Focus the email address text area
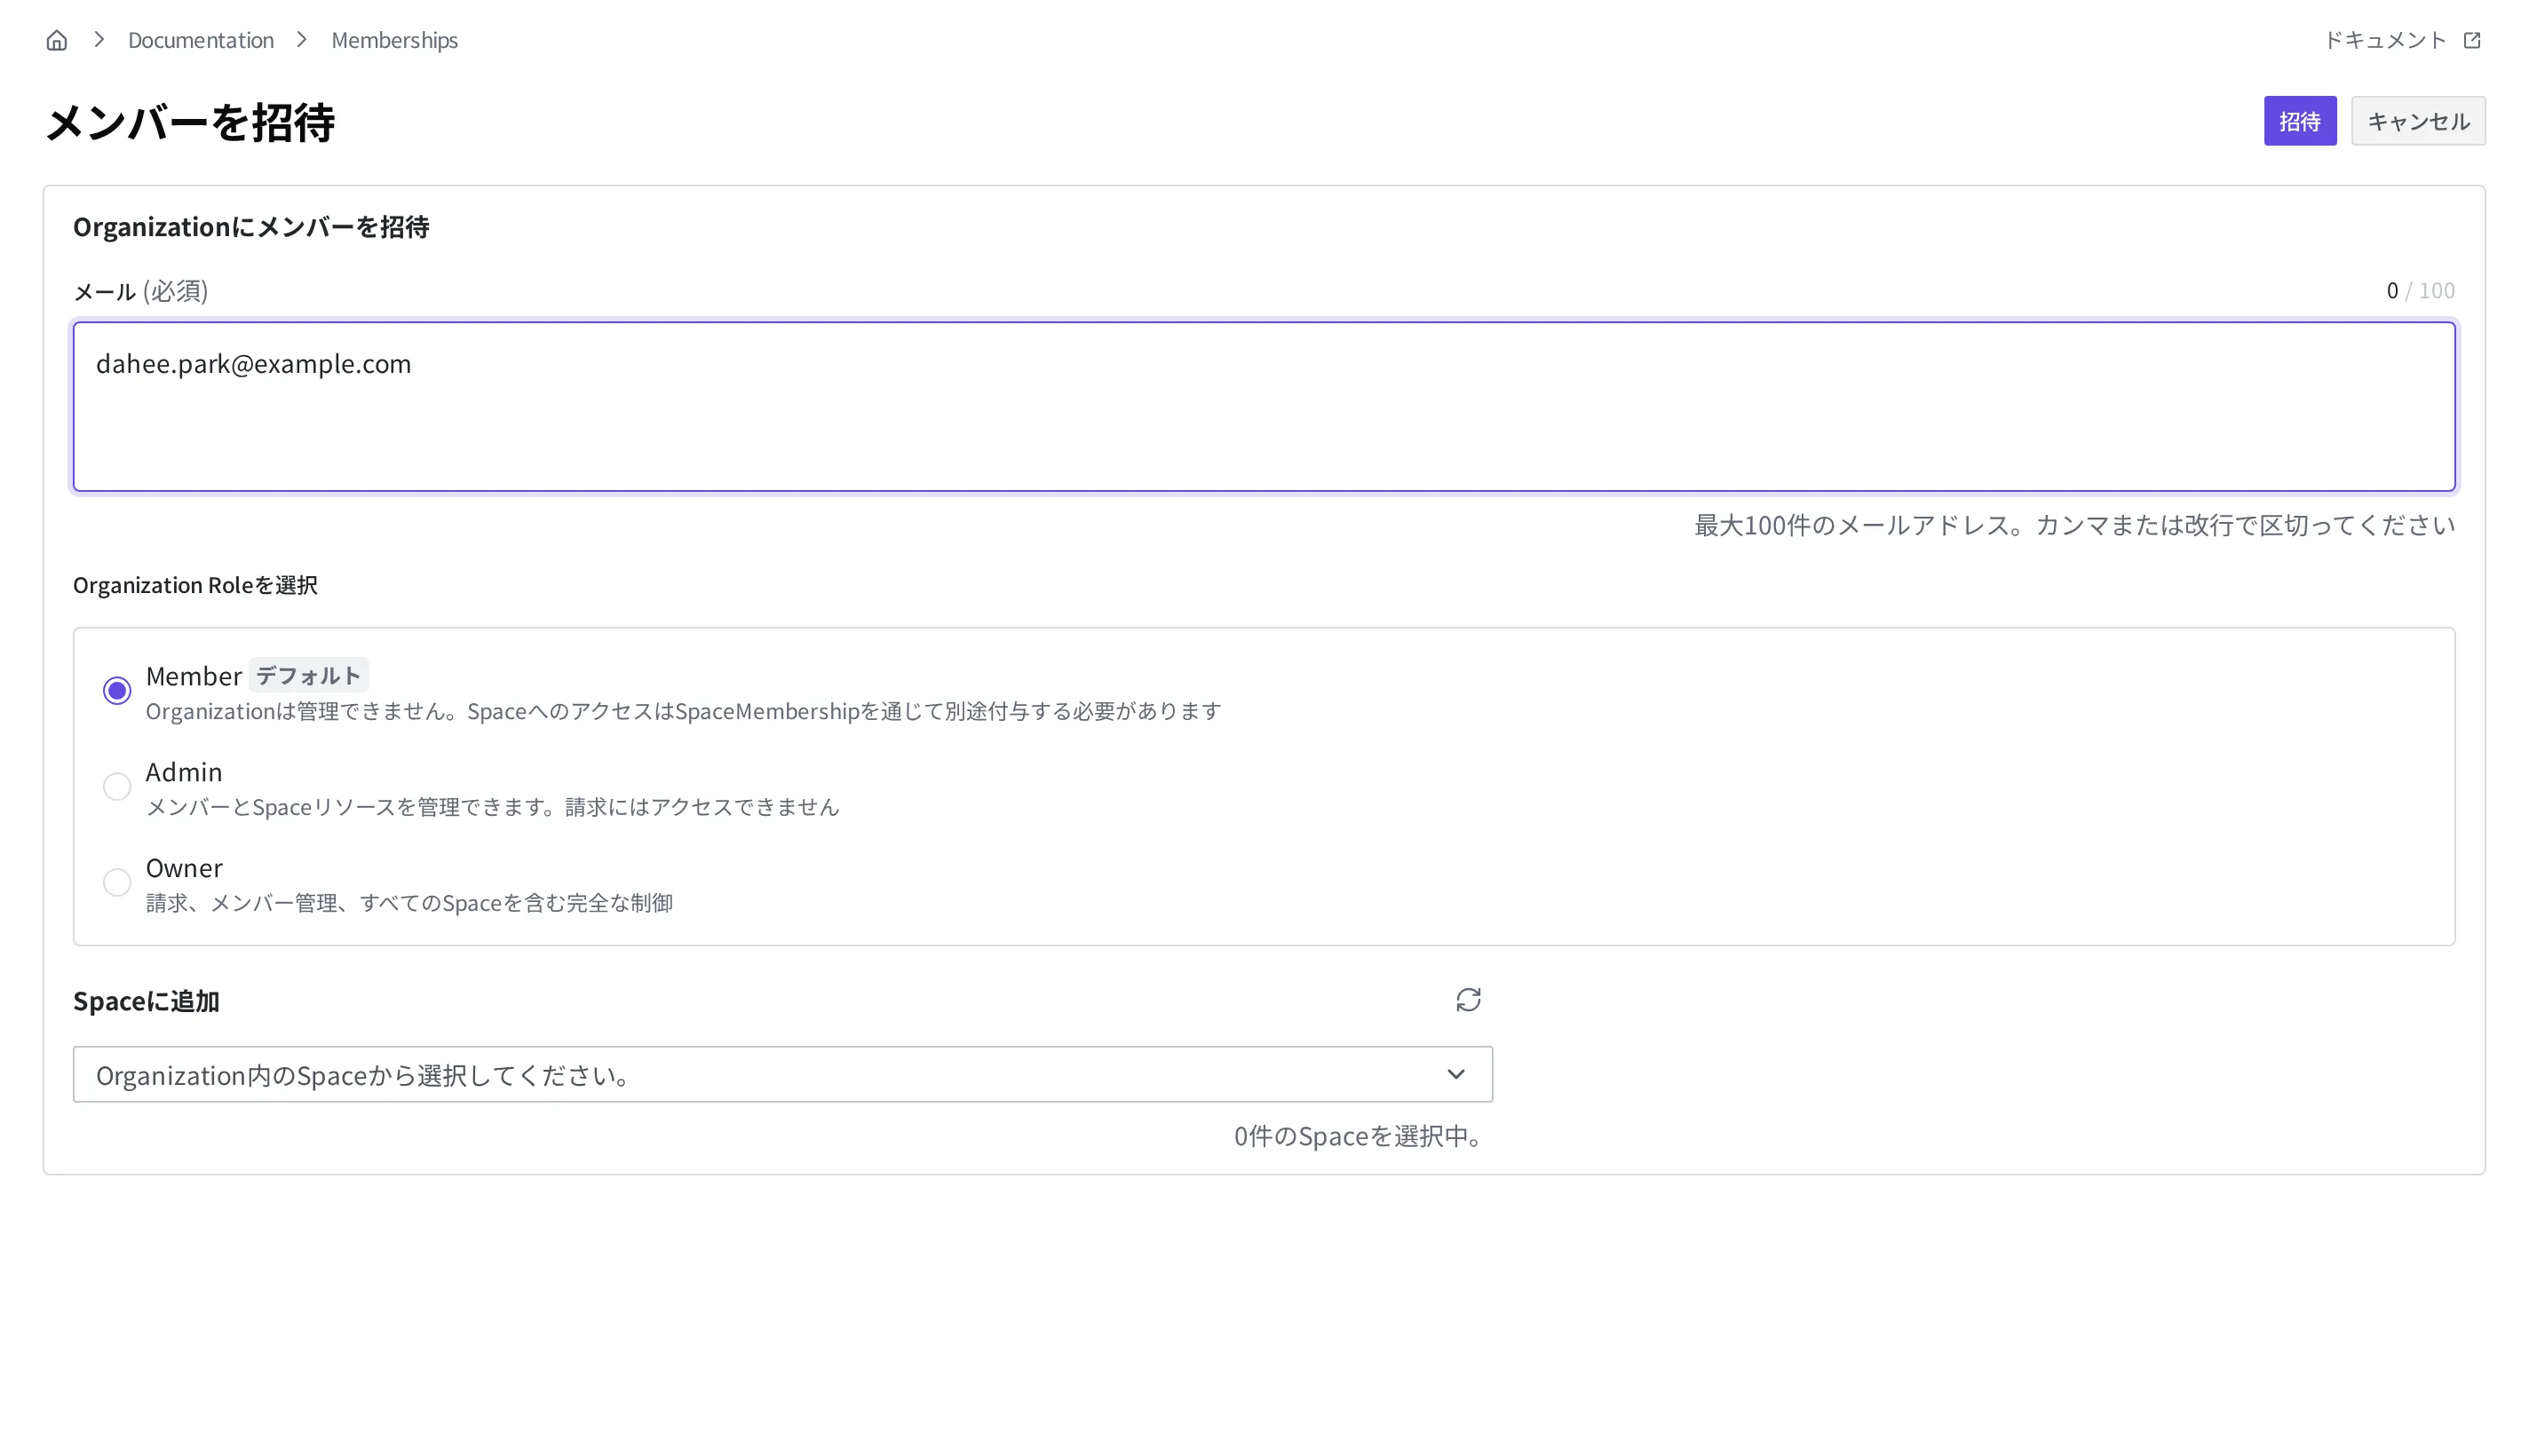 (1264, 406)
